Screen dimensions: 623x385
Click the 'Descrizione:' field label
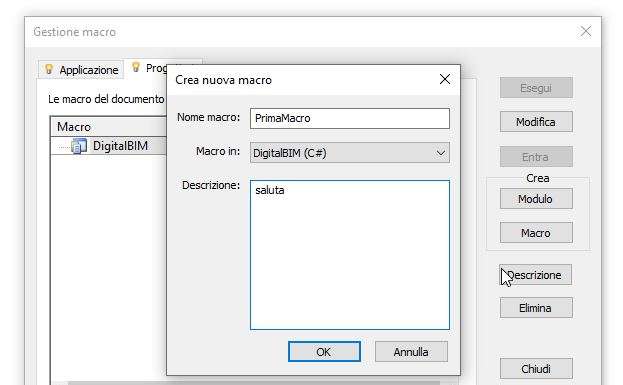211,185
